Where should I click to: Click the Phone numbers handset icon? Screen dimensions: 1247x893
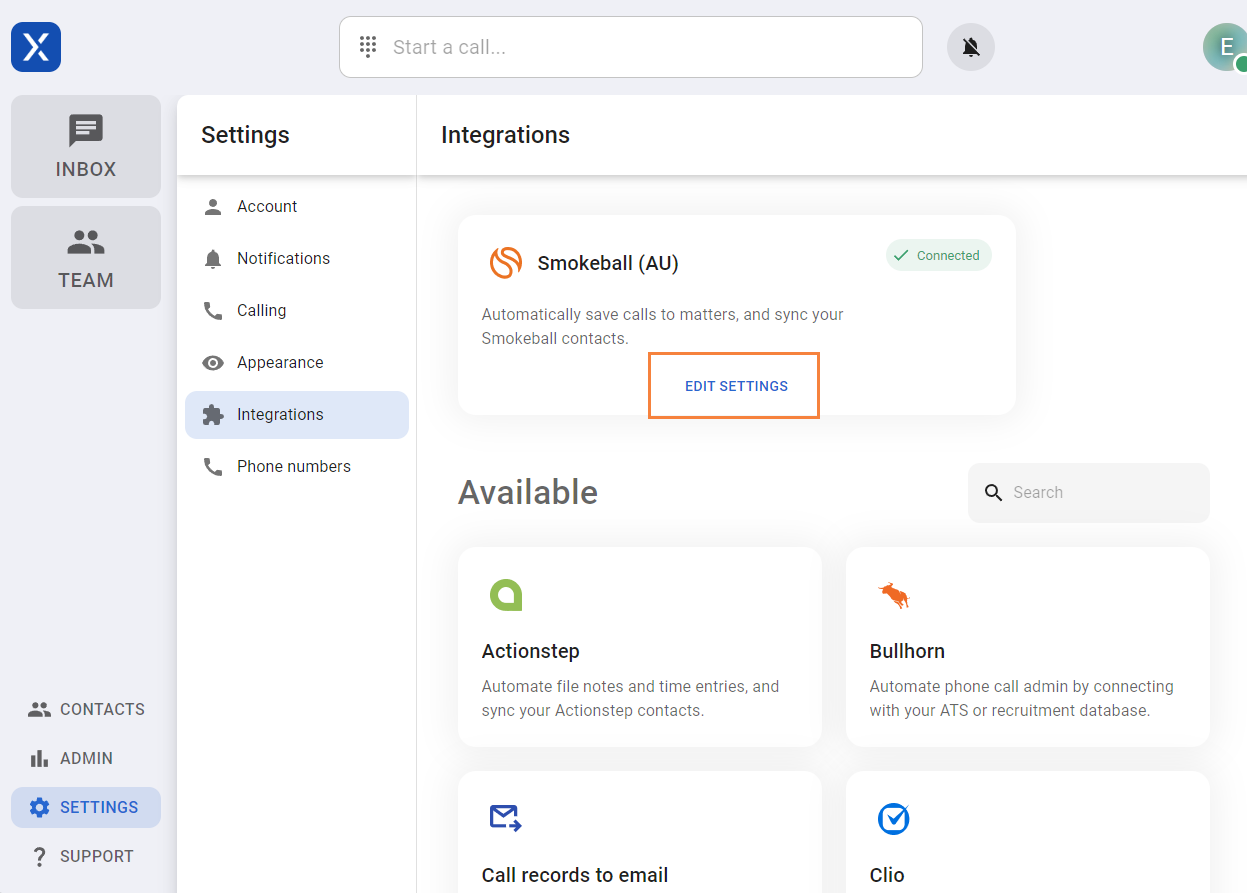[x=213, y=467]
